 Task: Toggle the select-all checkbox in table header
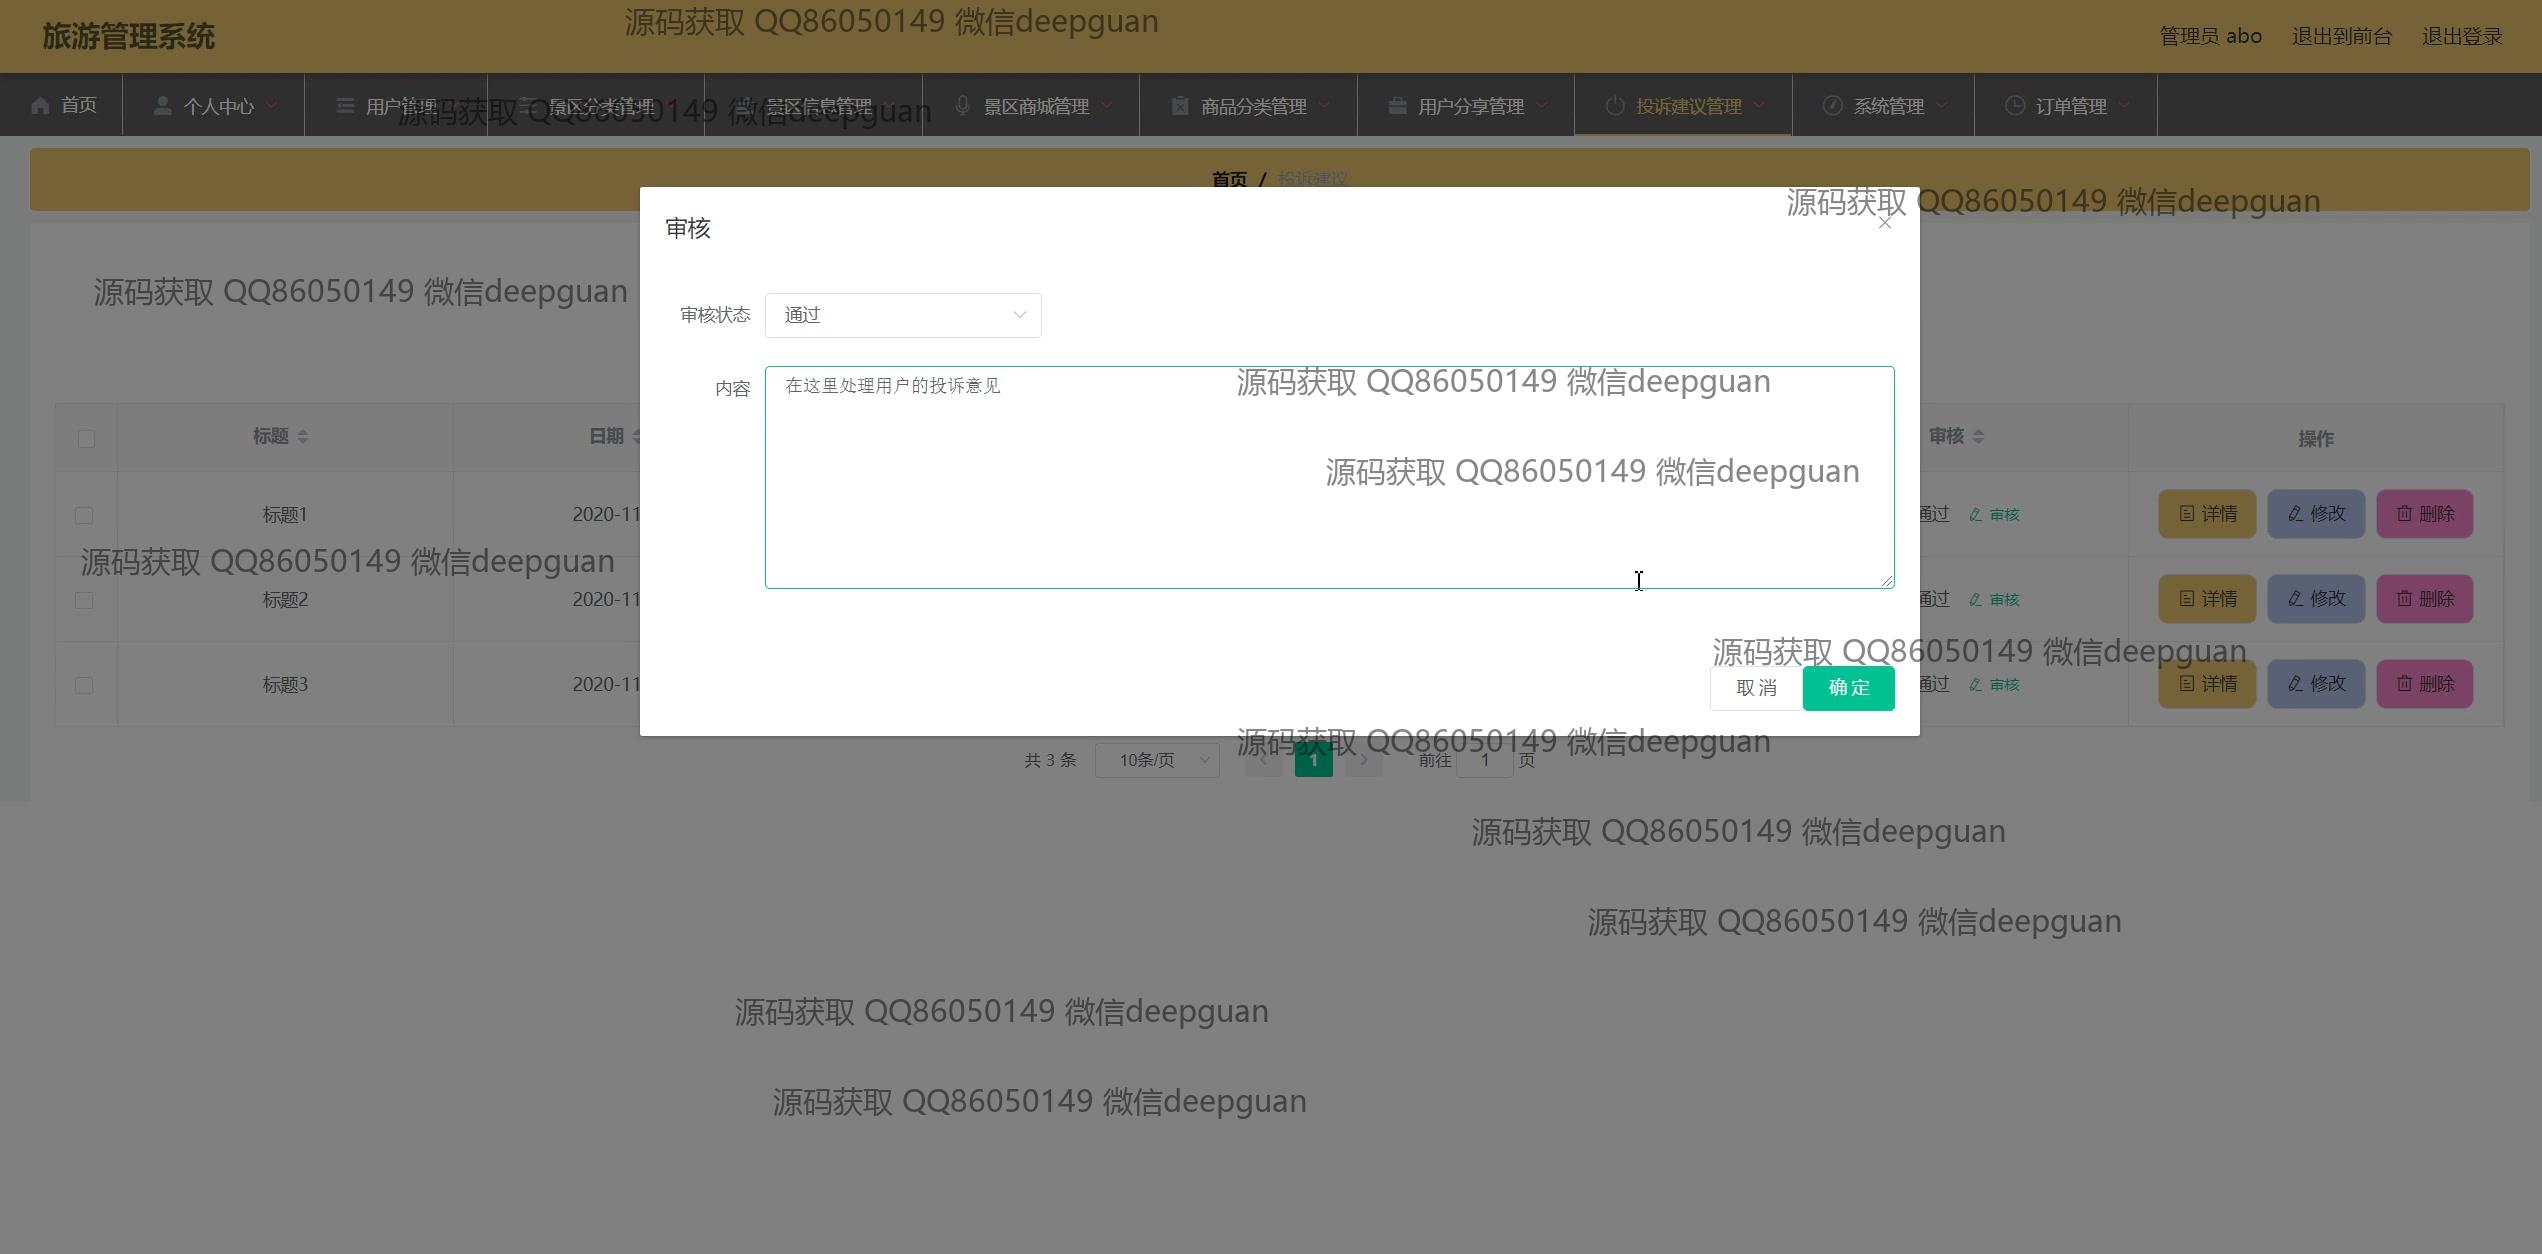pyautogui.click(x=86, y=438)
